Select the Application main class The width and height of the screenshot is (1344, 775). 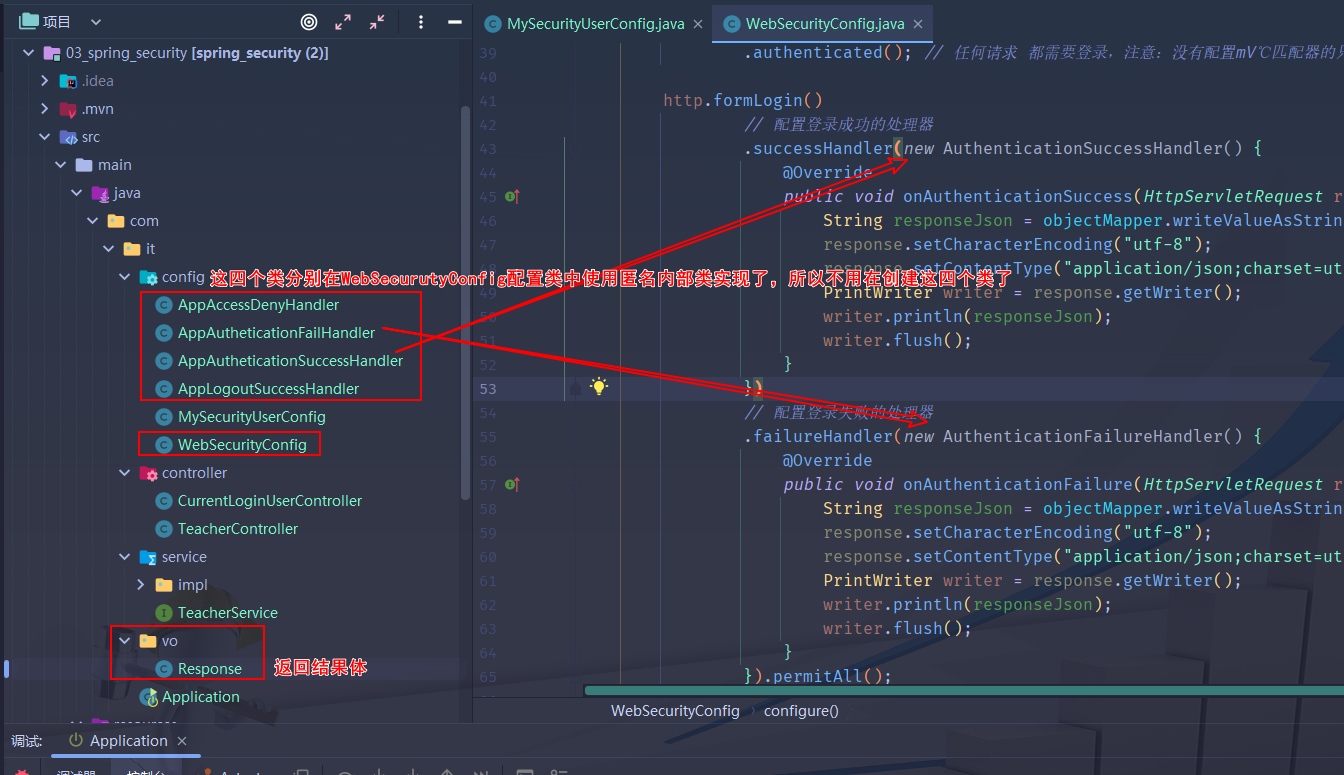tap(200, 697)
